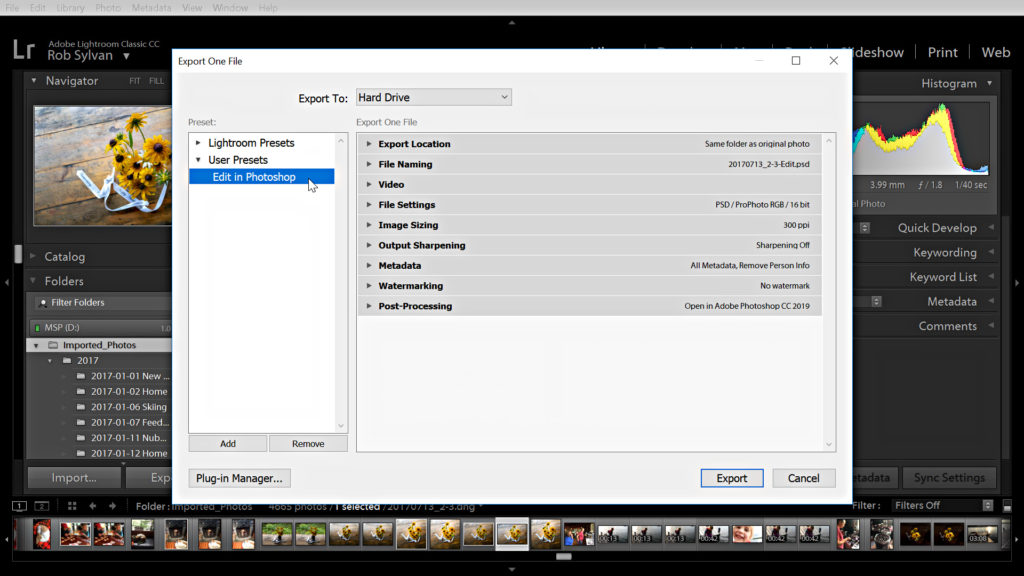Select the Edit in Photoshop preset

(x=254, y=177)
